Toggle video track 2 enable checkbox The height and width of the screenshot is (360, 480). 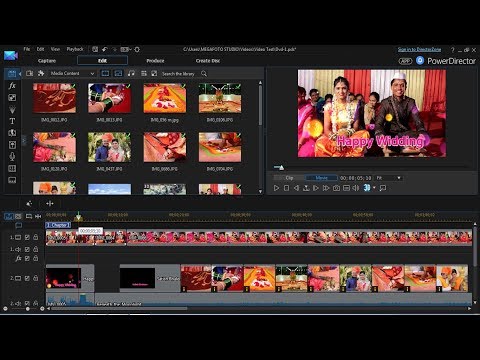click(x=27, y=278)
